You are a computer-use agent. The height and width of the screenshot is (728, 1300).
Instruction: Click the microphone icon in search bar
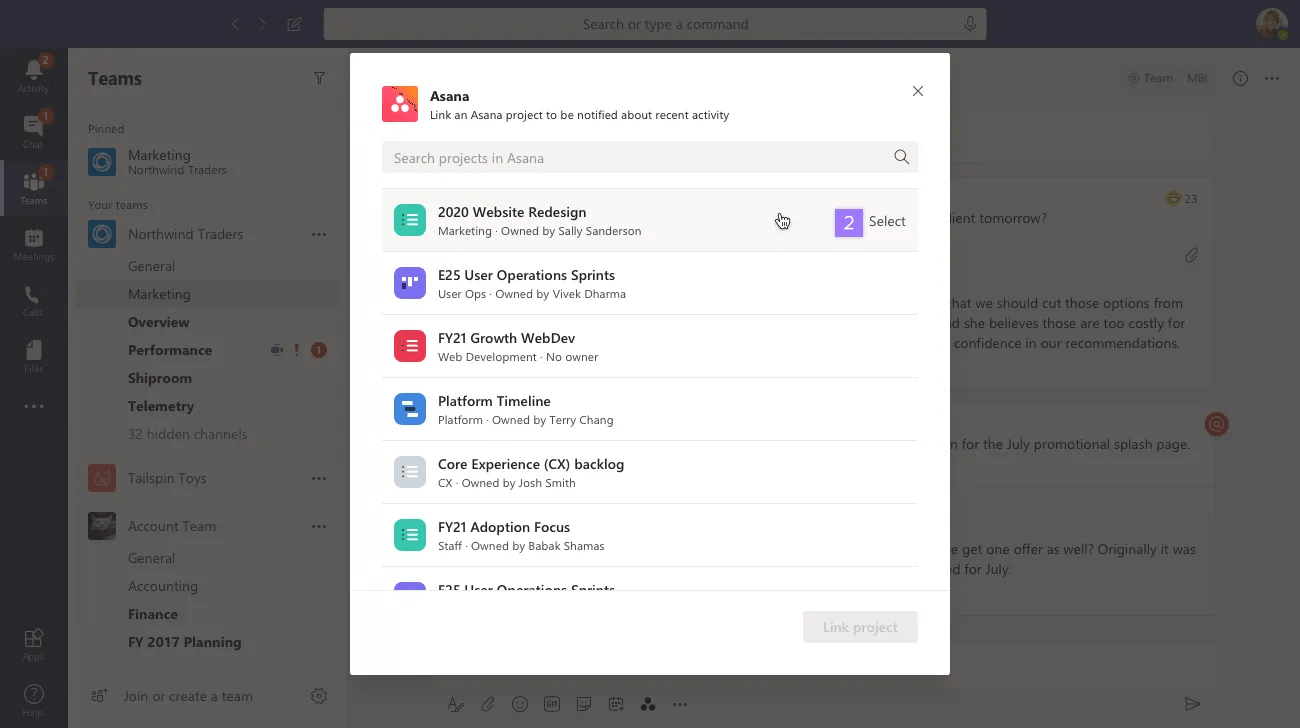(x=969, y=23)
